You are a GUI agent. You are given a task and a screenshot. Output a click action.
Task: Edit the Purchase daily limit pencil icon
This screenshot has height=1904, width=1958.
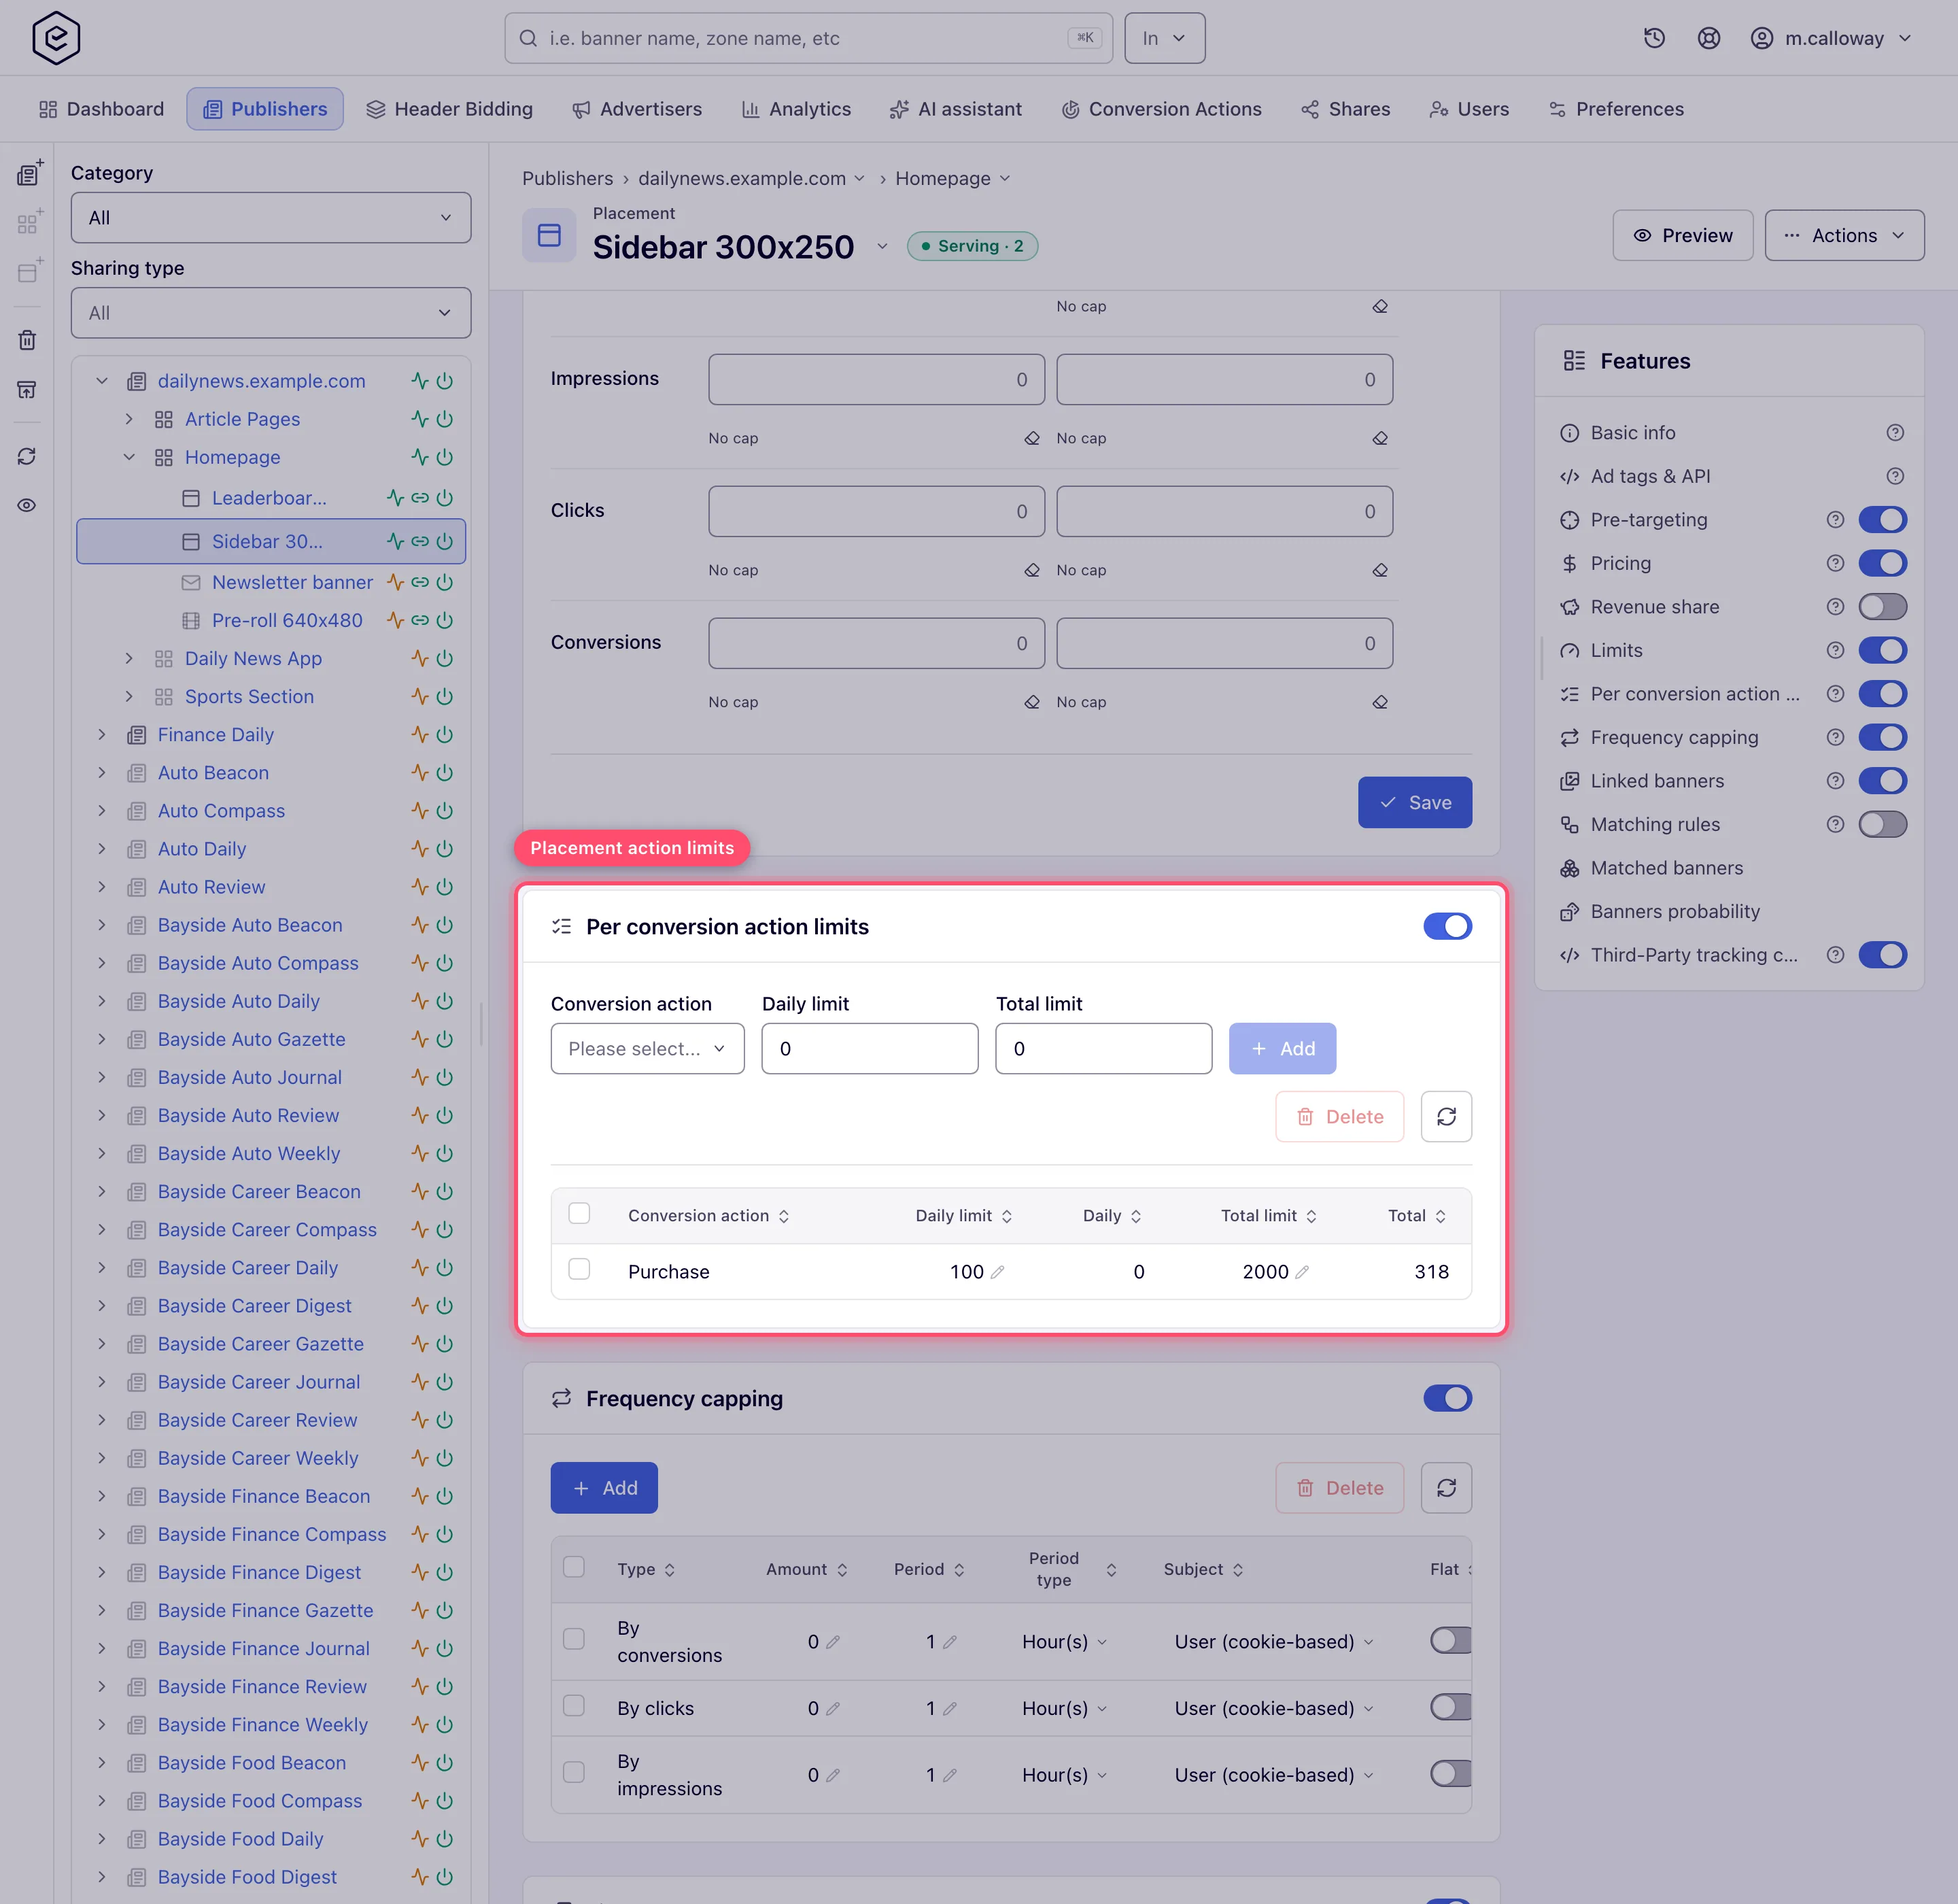click(x=997, y=1272)
